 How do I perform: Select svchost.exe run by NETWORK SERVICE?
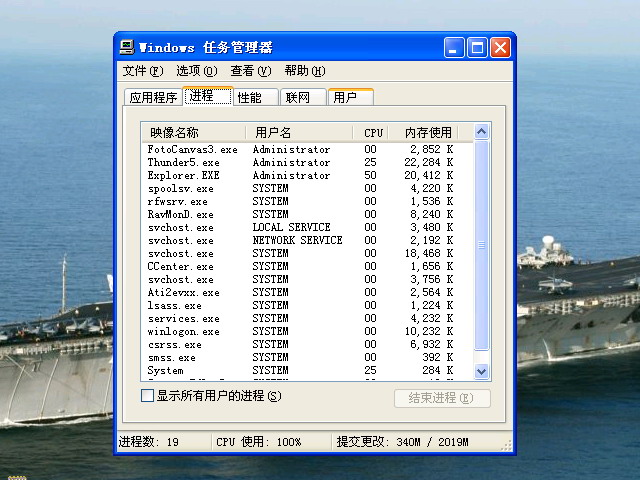coord(308,240)
